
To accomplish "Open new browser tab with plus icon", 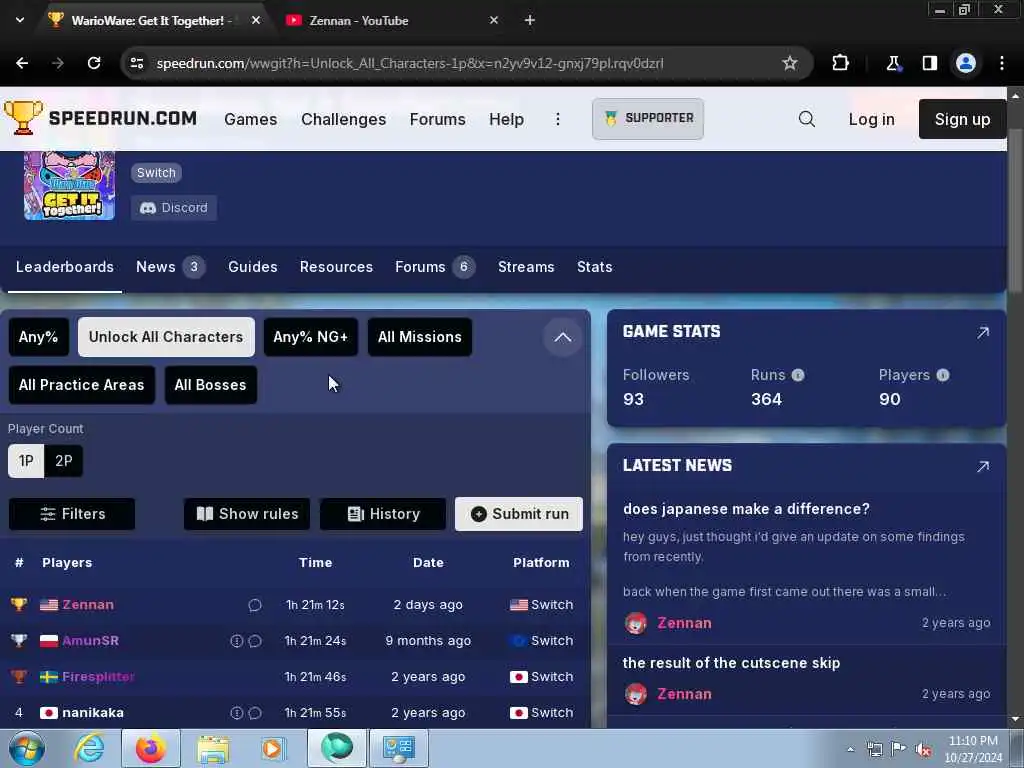I will [x=530, y=20].
